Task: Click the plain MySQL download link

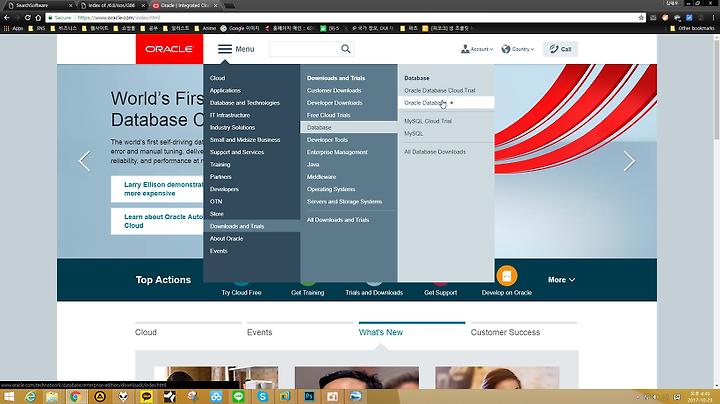Action: [x=413, y=134]
